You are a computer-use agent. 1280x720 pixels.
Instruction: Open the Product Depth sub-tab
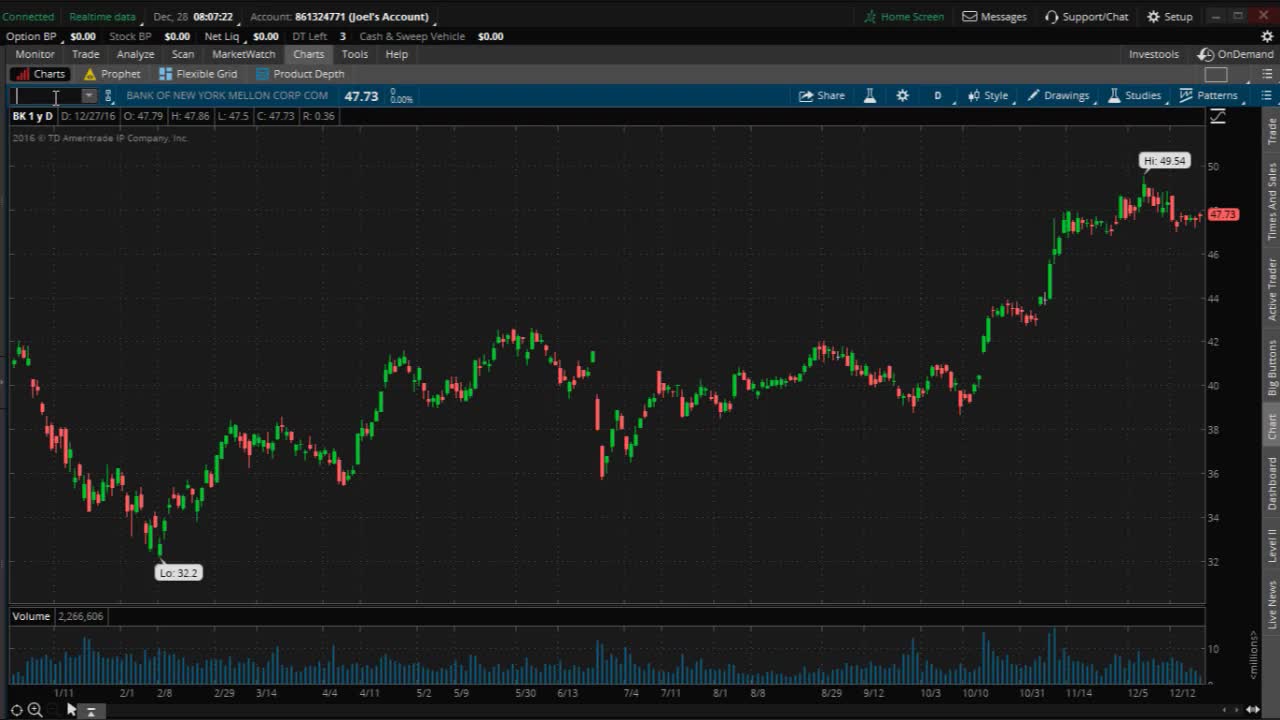(x=300, y=74)
